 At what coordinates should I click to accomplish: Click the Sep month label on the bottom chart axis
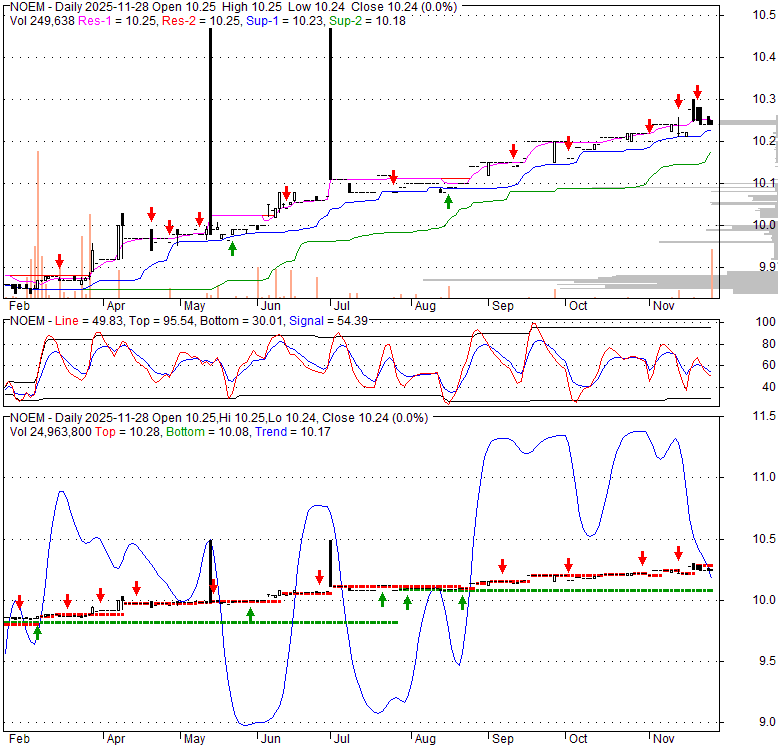point(501,737)
